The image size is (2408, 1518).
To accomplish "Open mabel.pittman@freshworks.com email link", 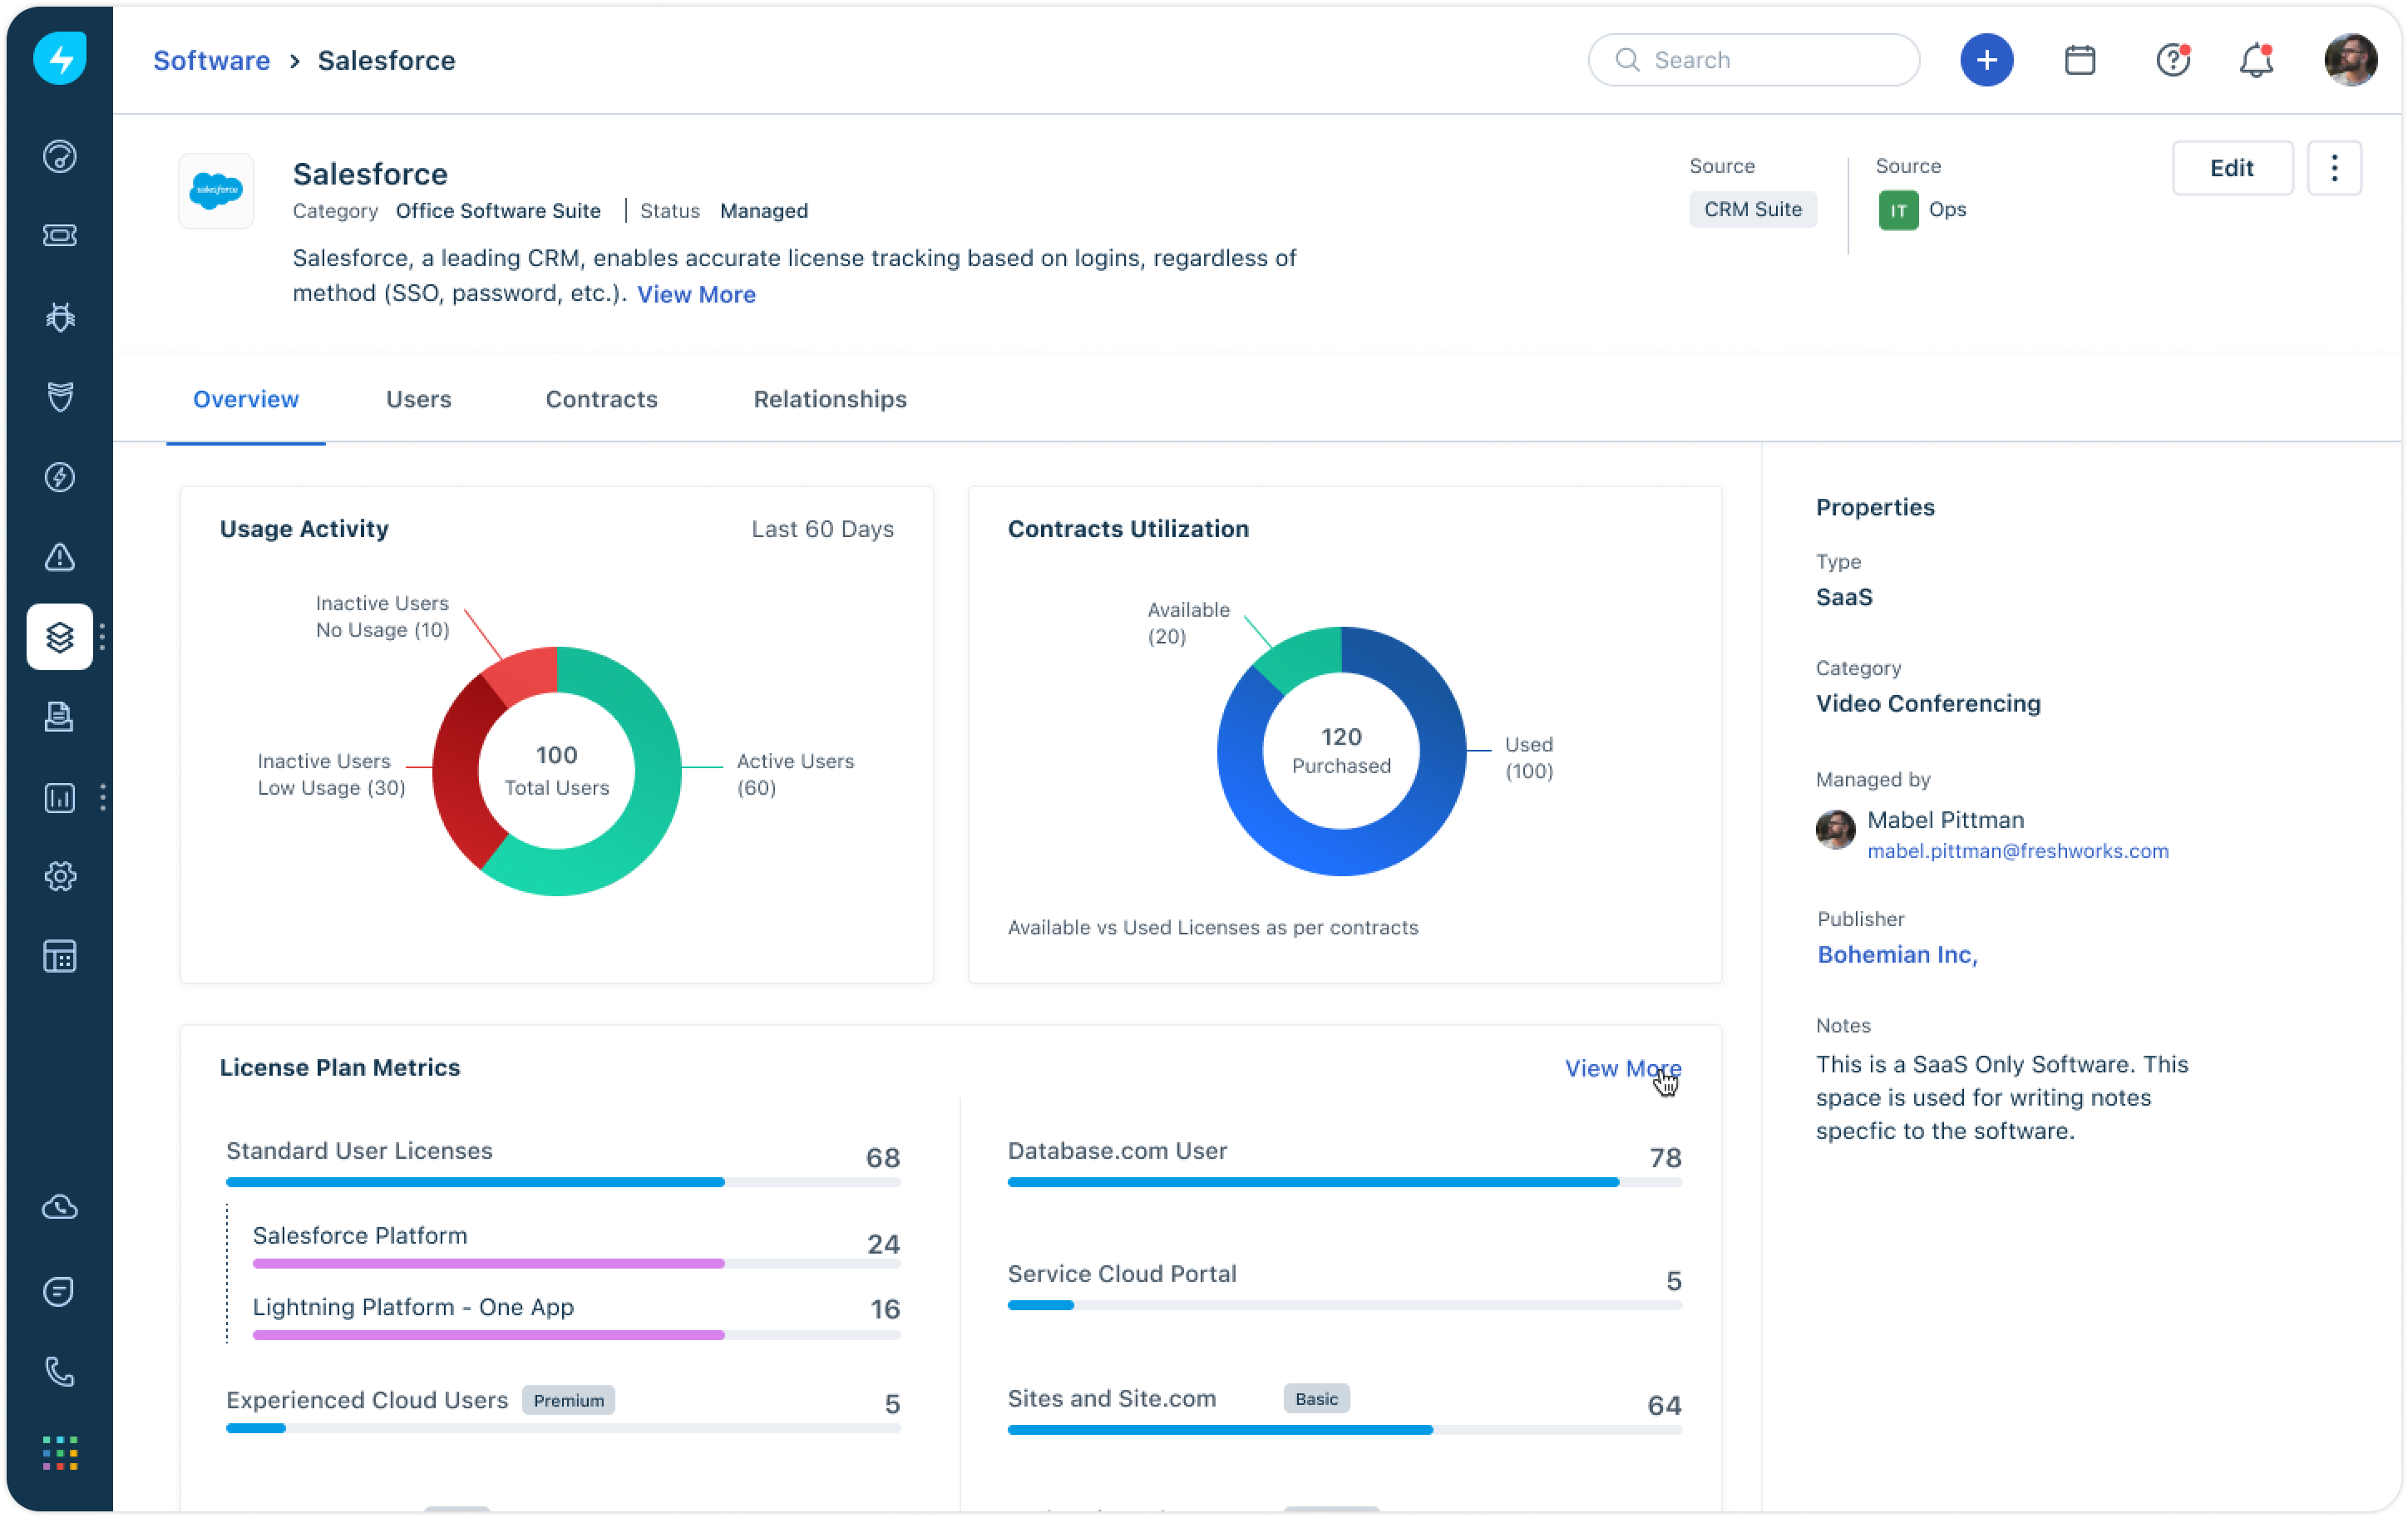I will click(x=2017, y=851).
